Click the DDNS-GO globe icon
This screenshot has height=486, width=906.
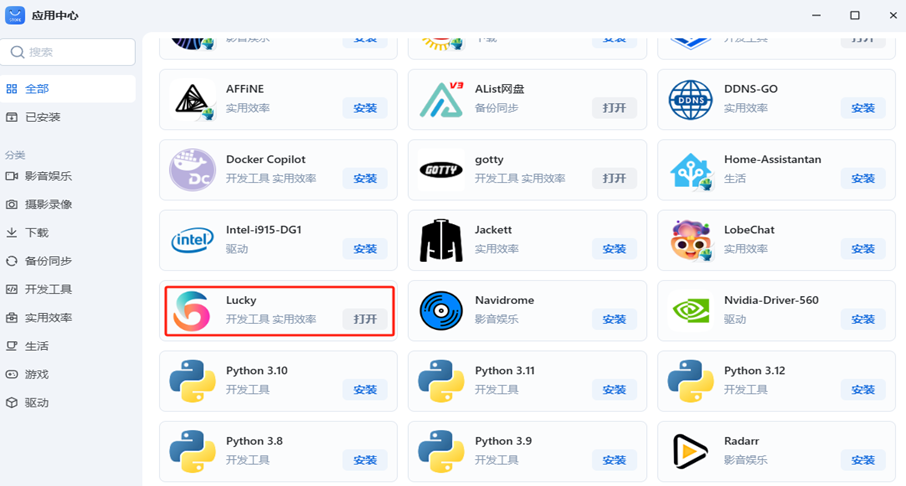(x=690, y=100)
